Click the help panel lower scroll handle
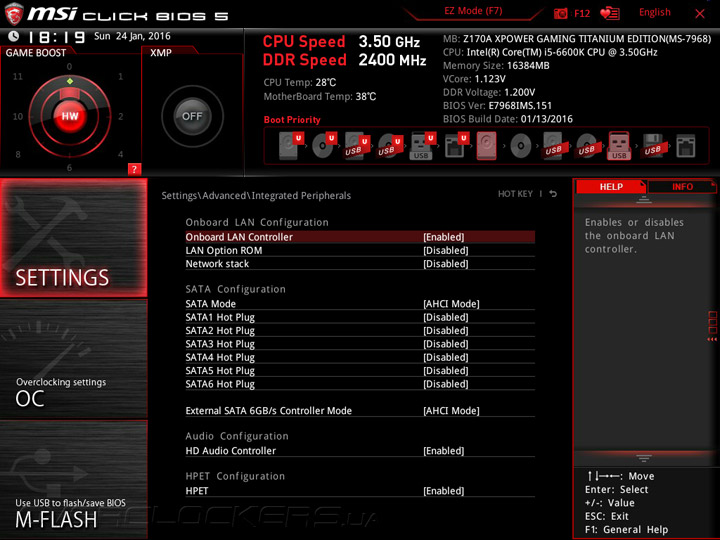 pos(644,458)
